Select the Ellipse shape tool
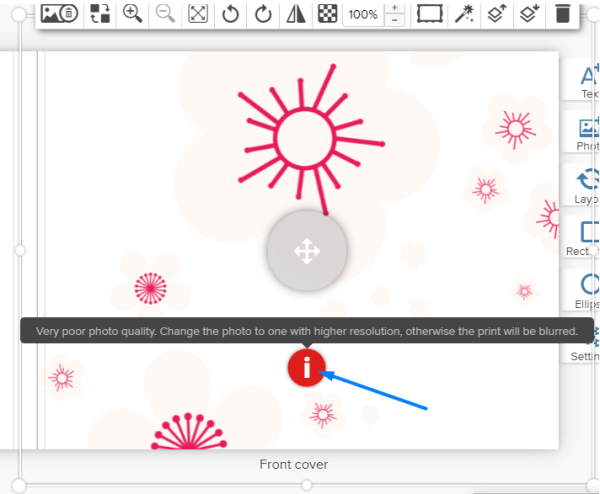 click(588, 289)
